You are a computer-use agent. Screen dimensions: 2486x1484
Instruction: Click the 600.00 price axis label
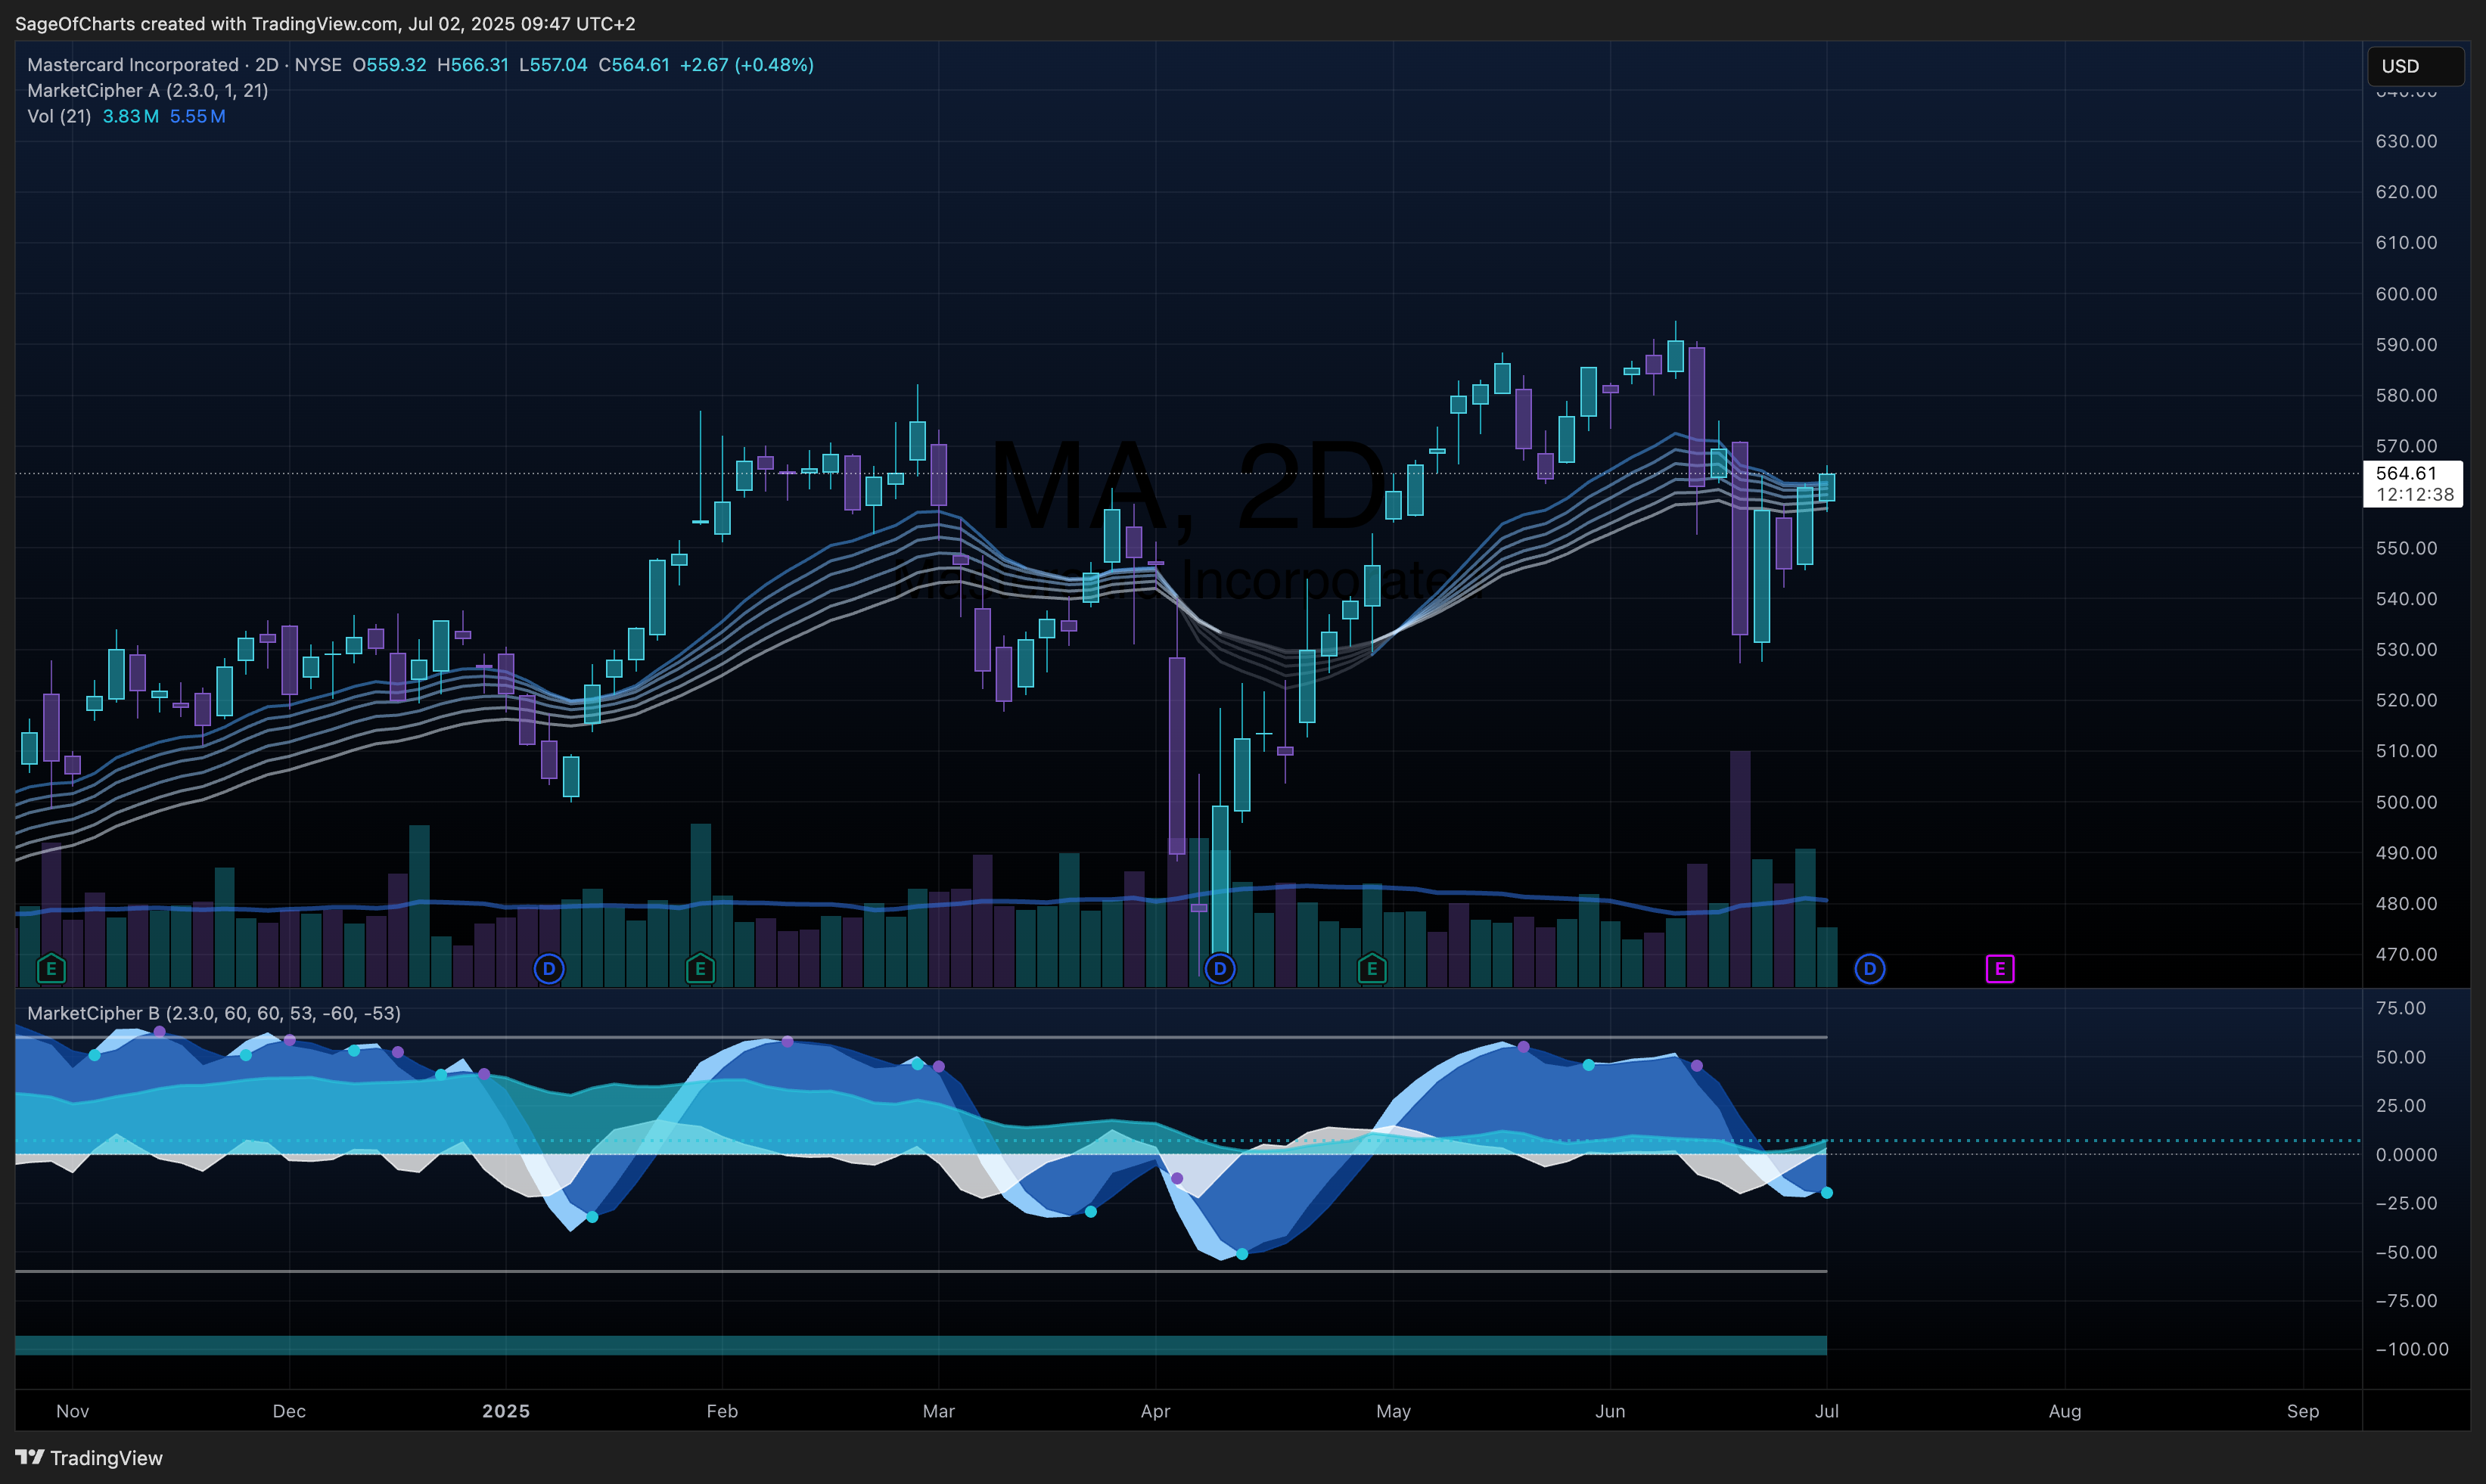pos(2406,294)
